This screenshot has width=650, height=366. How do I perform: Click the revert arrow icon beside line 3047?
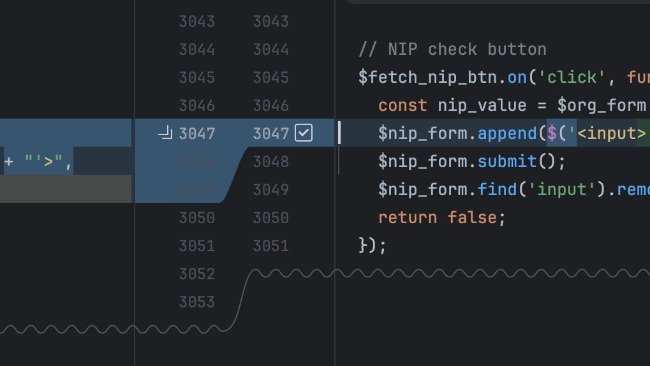(x=165, y=133)
